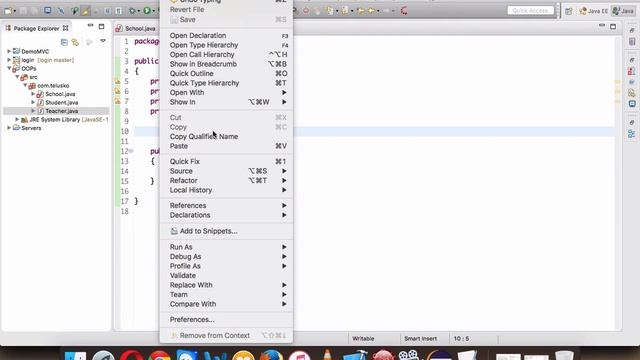Click the Run green play icon

(x=147, y=11)
